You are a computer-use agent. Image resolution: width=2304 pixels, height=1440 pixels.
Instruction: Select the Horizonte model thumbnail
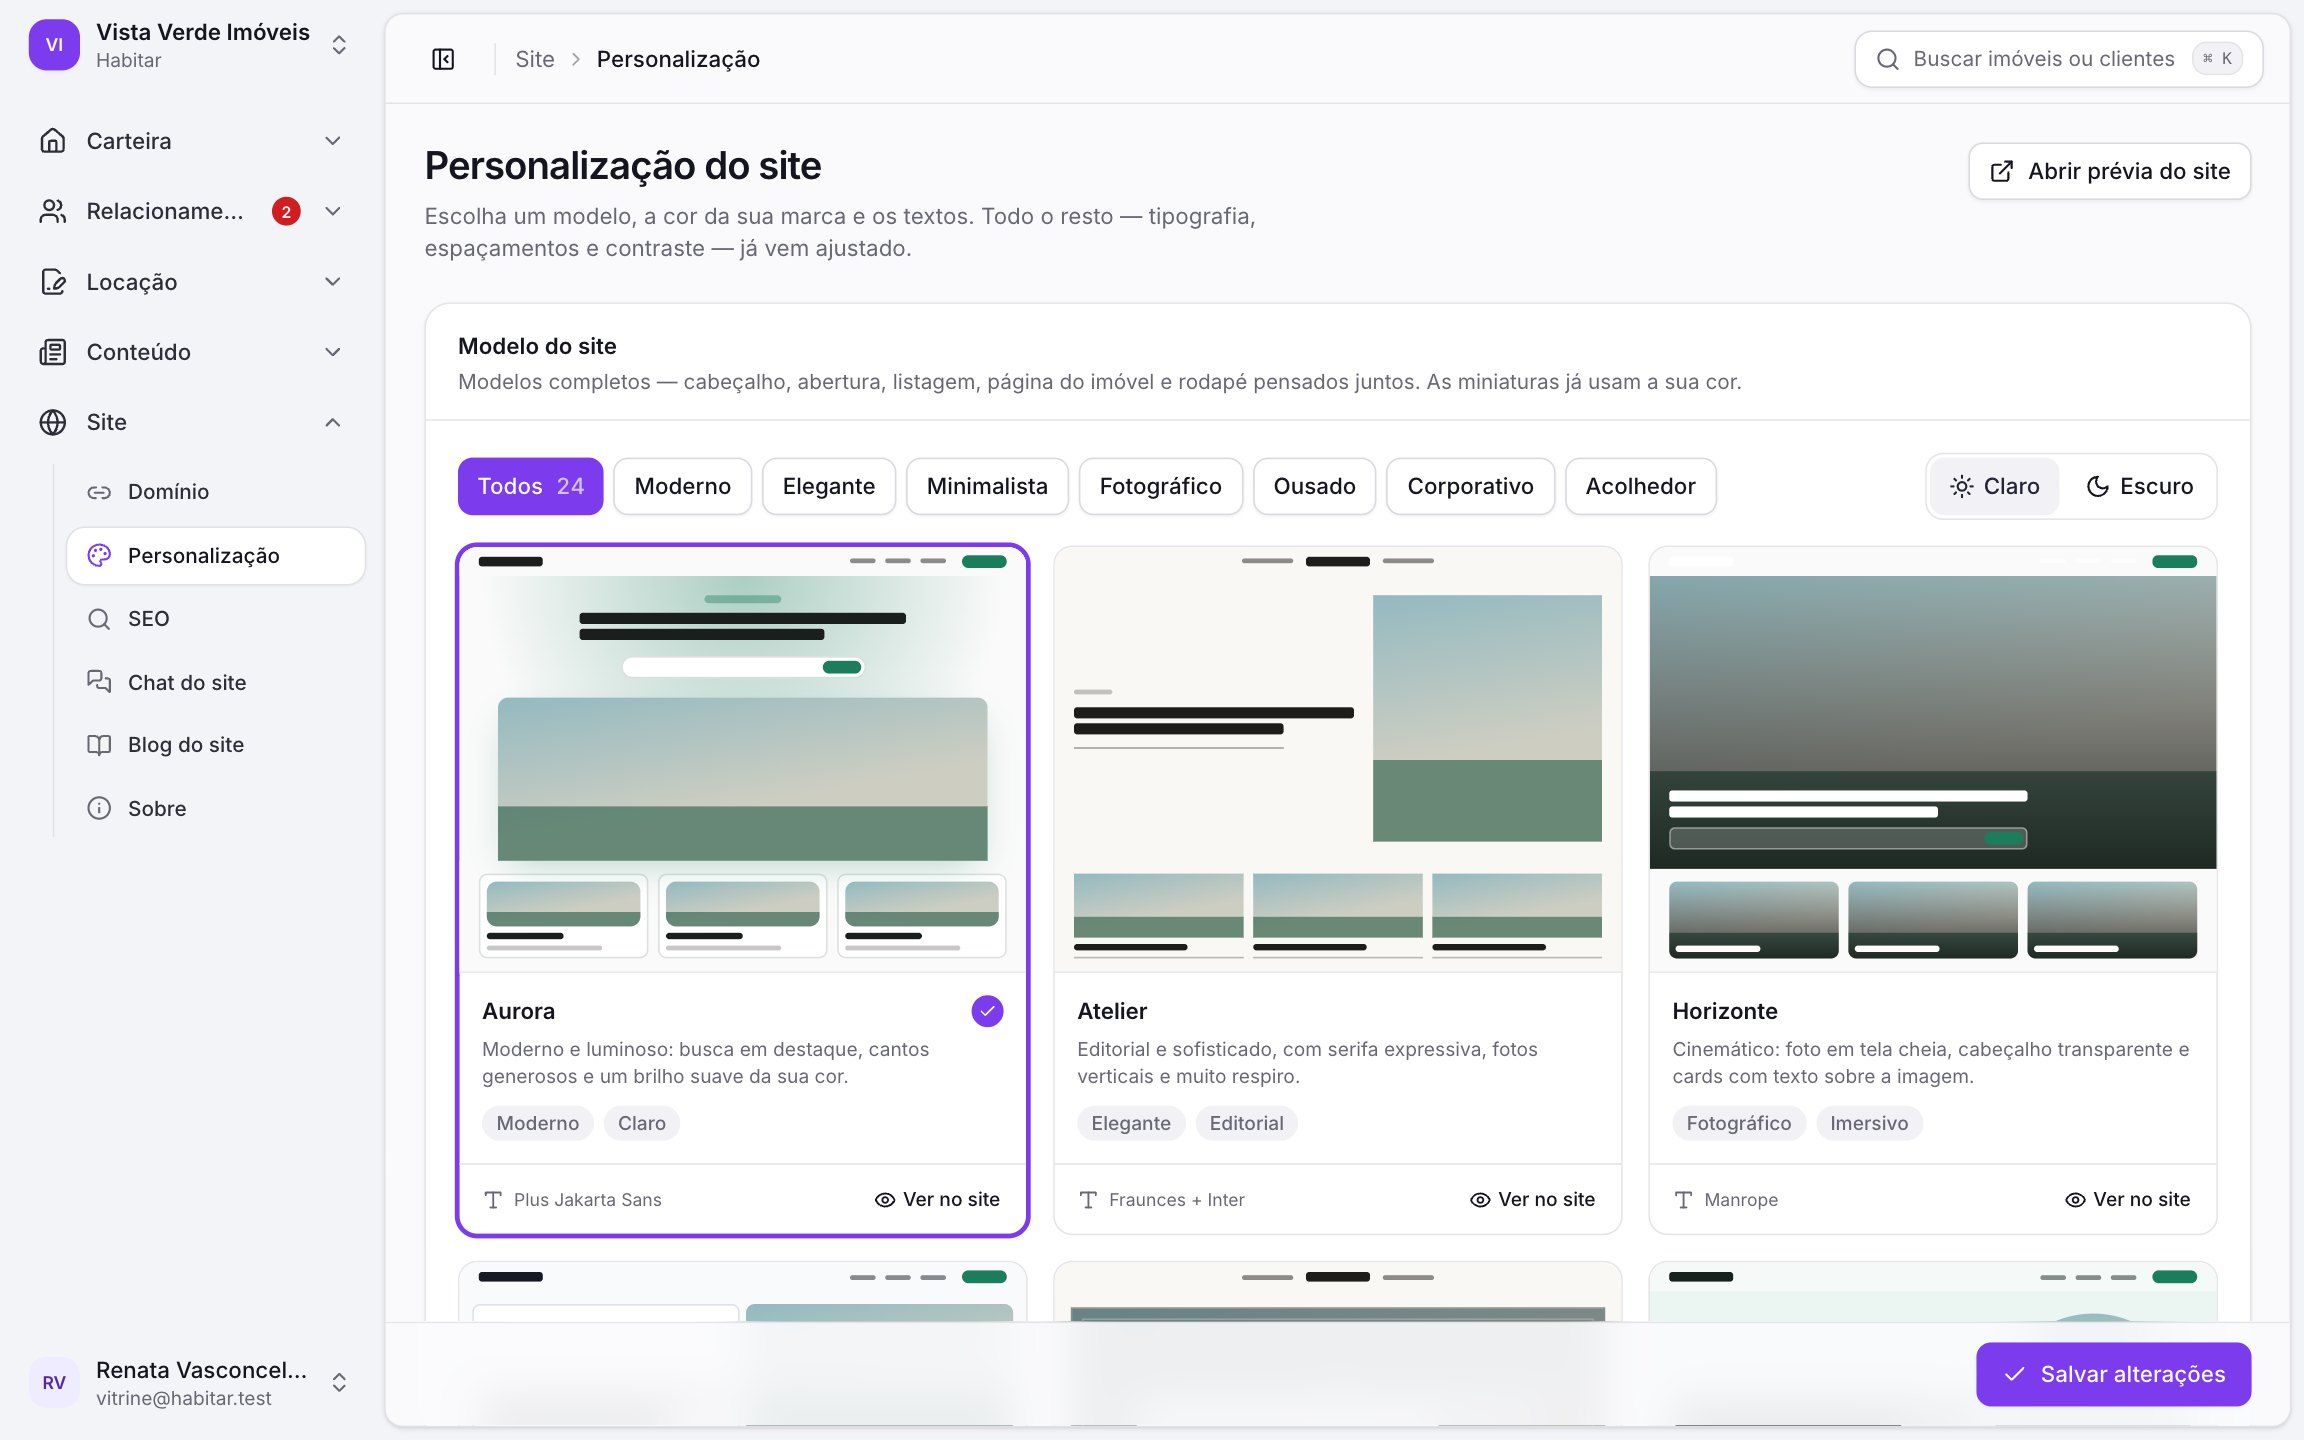pyautogui.click(x=1932, y=759)
